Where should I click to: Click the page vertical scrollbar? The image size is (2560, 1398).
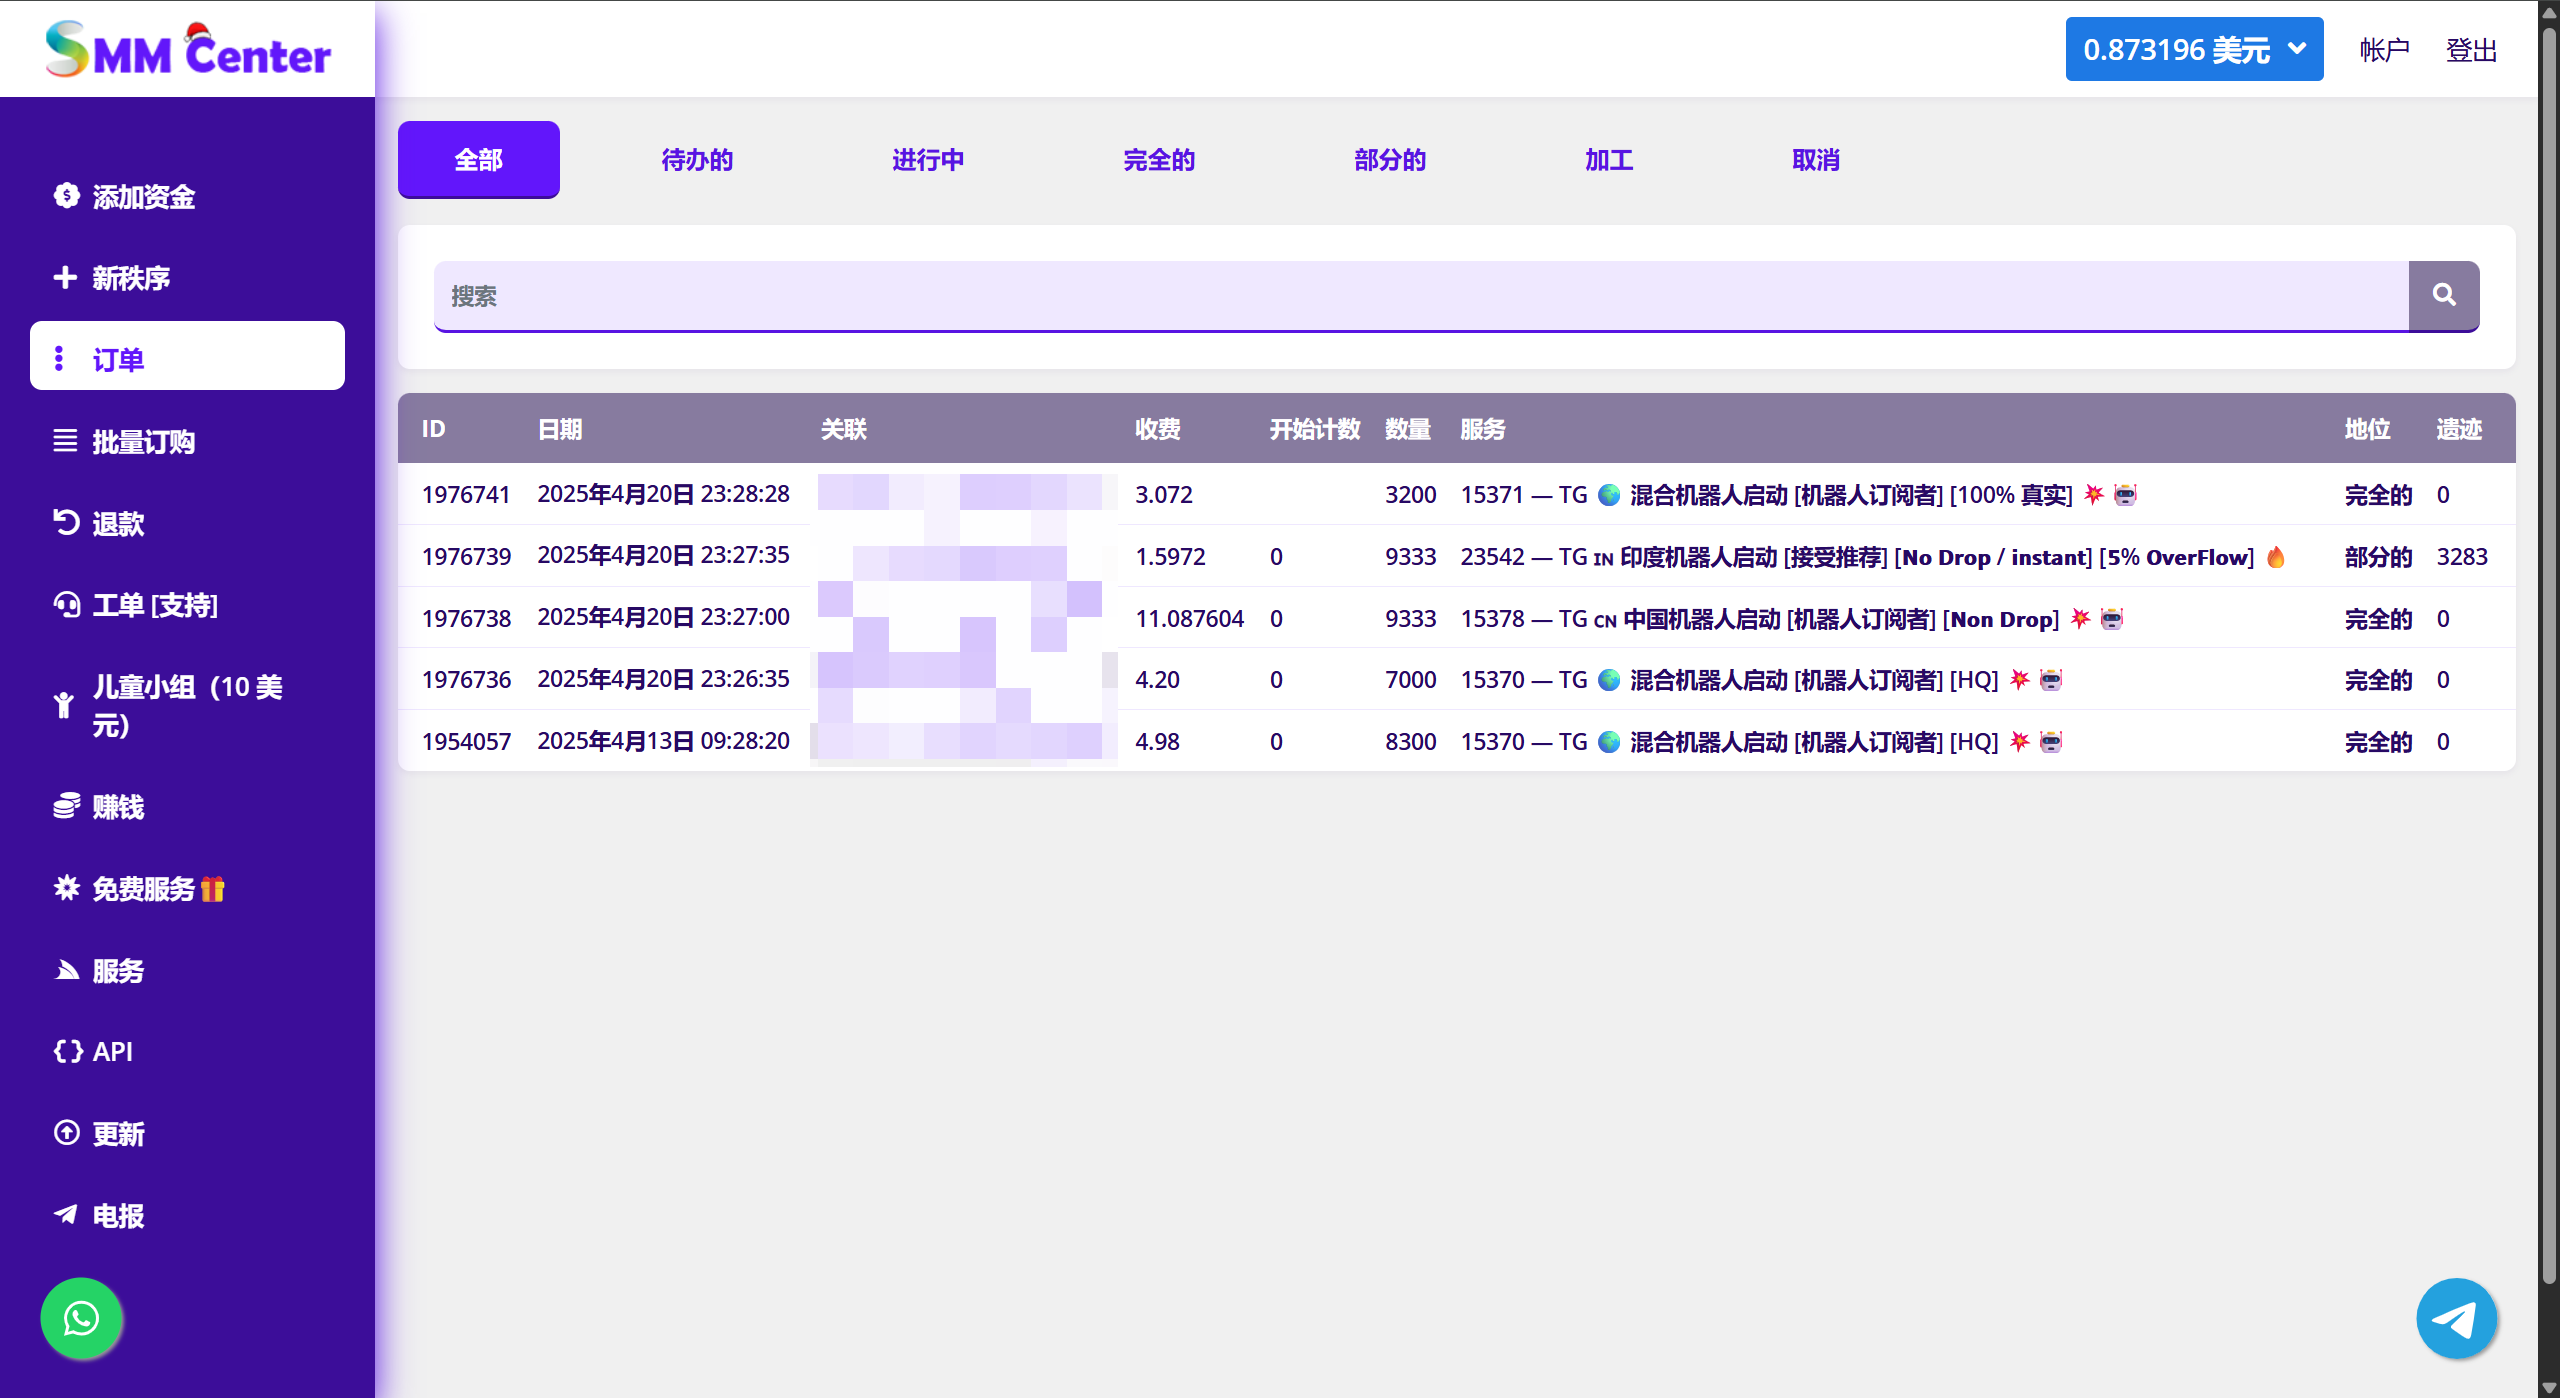[x=2549, y=655]
